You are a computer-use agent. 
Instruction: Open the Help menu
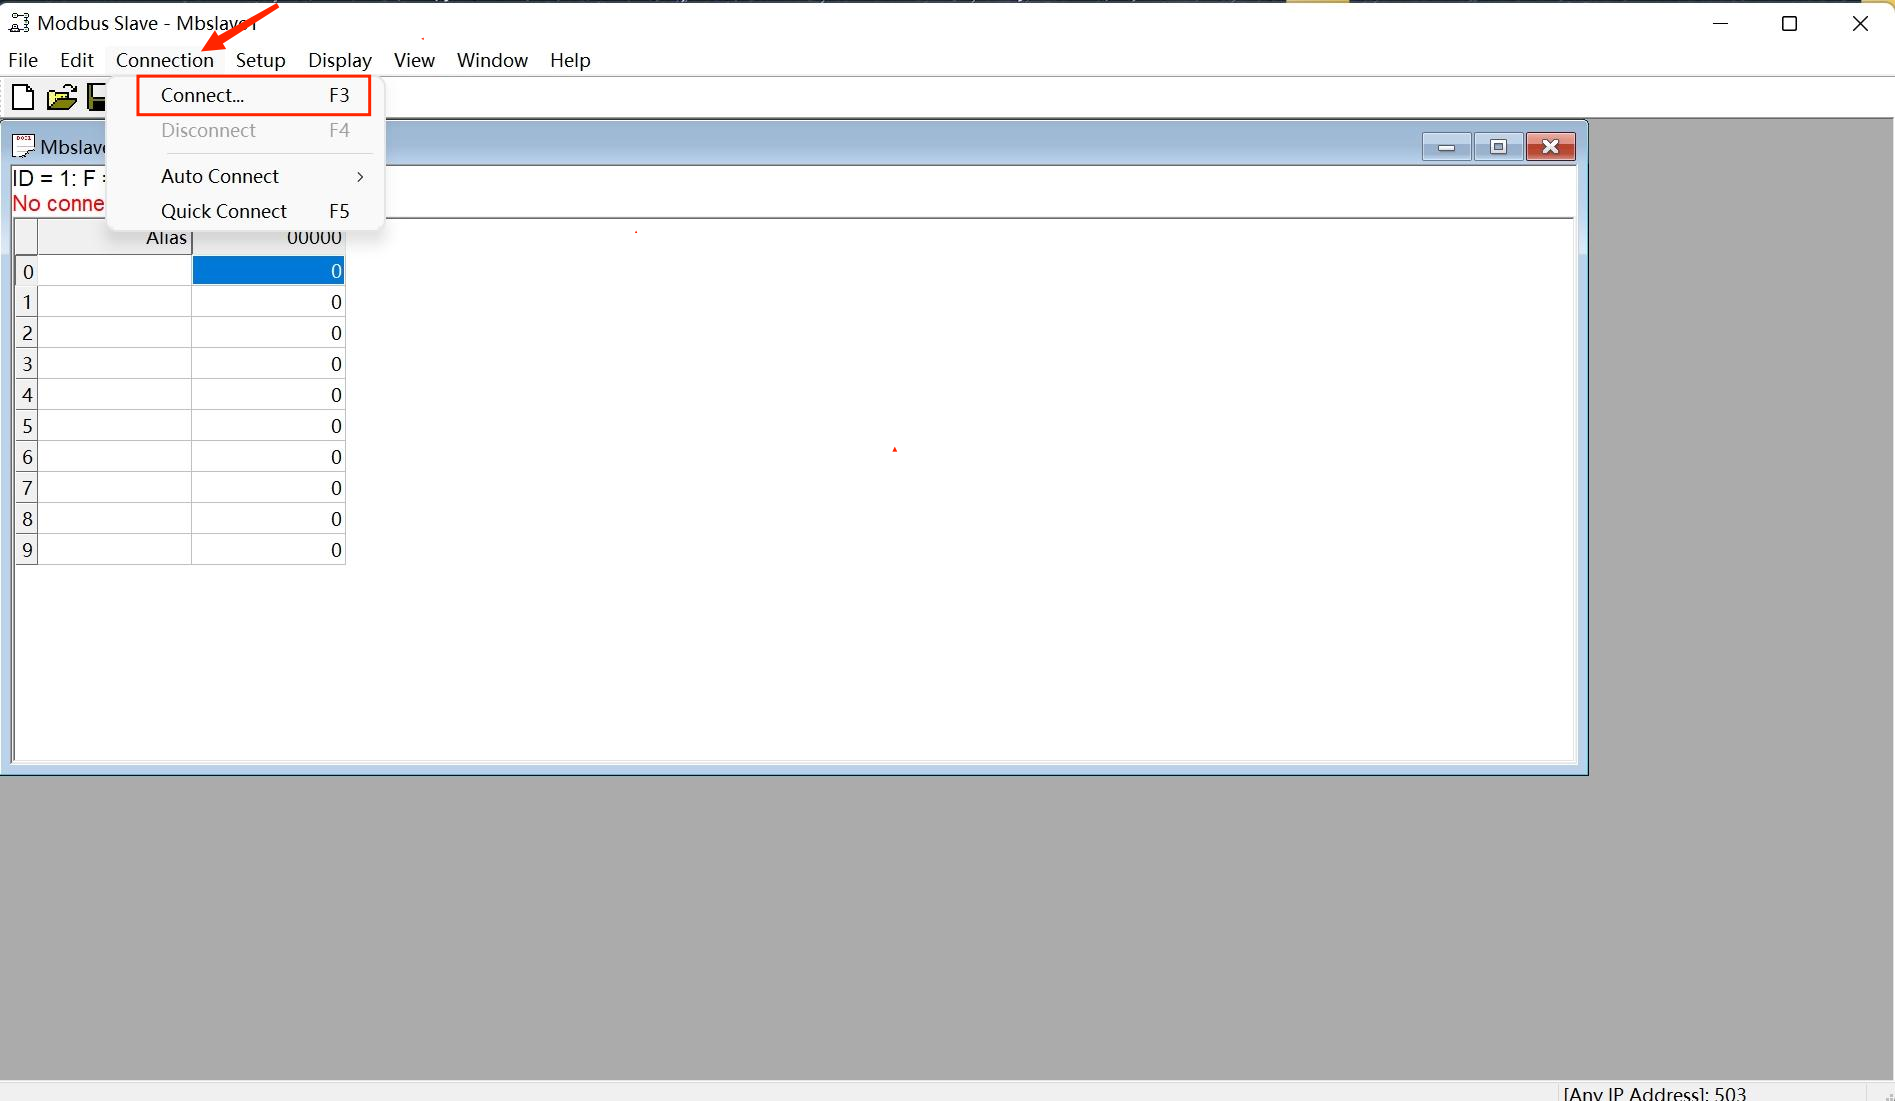point(570,60)
